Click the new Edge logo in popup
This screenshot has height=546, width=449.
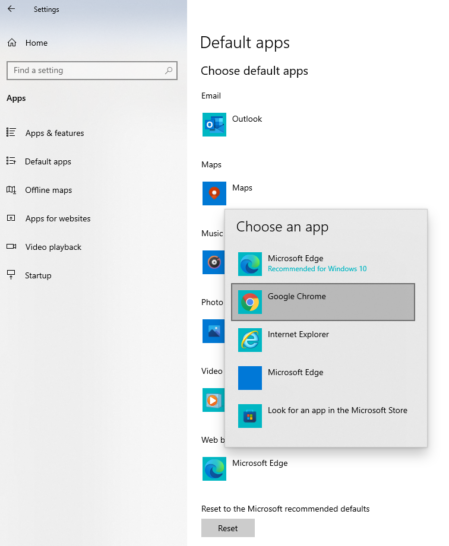click(250, 264)
